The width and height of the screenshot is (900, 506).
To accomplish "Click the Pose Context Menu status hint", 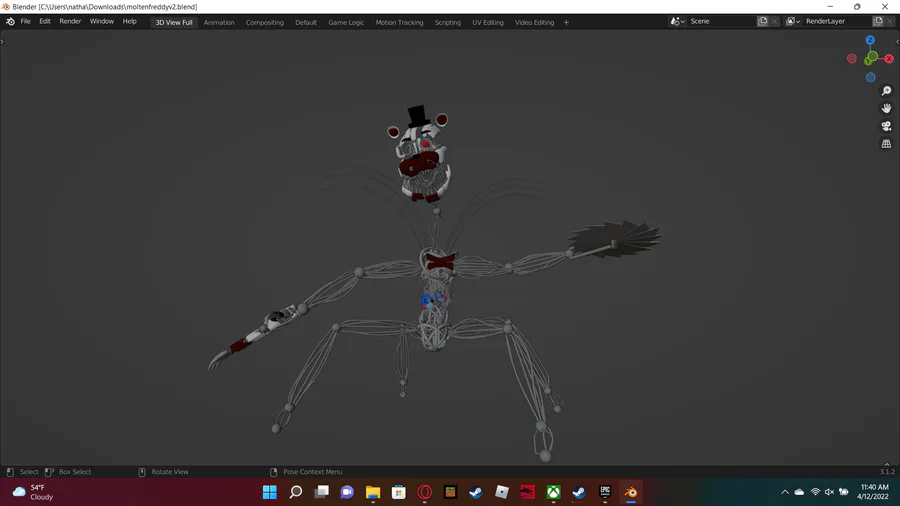I will click(x=312, y=472).
